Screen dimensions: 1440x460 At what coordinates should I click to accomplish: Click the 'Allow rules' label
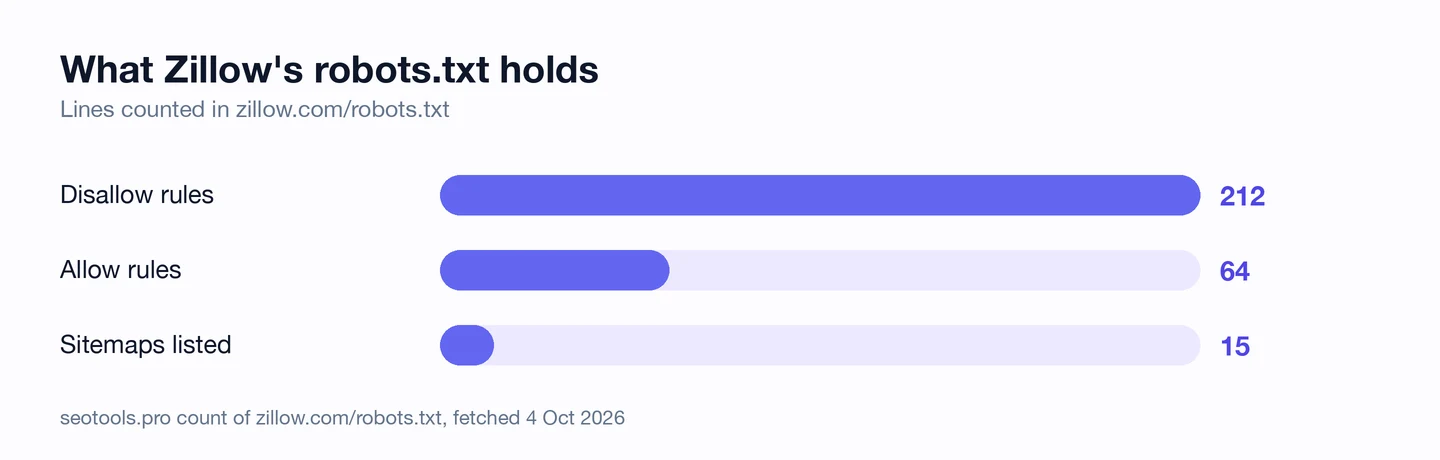[x=121, y=270]
